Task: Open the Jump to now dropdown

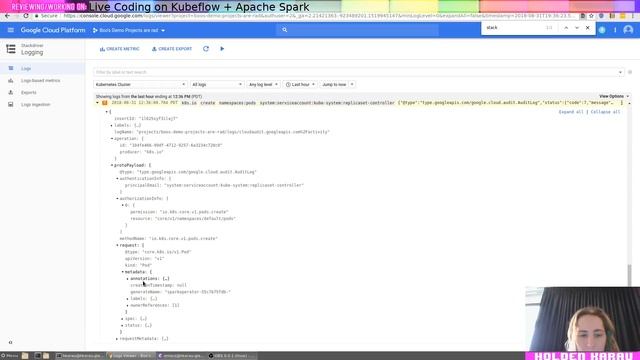Action: (x=338, y=84)
